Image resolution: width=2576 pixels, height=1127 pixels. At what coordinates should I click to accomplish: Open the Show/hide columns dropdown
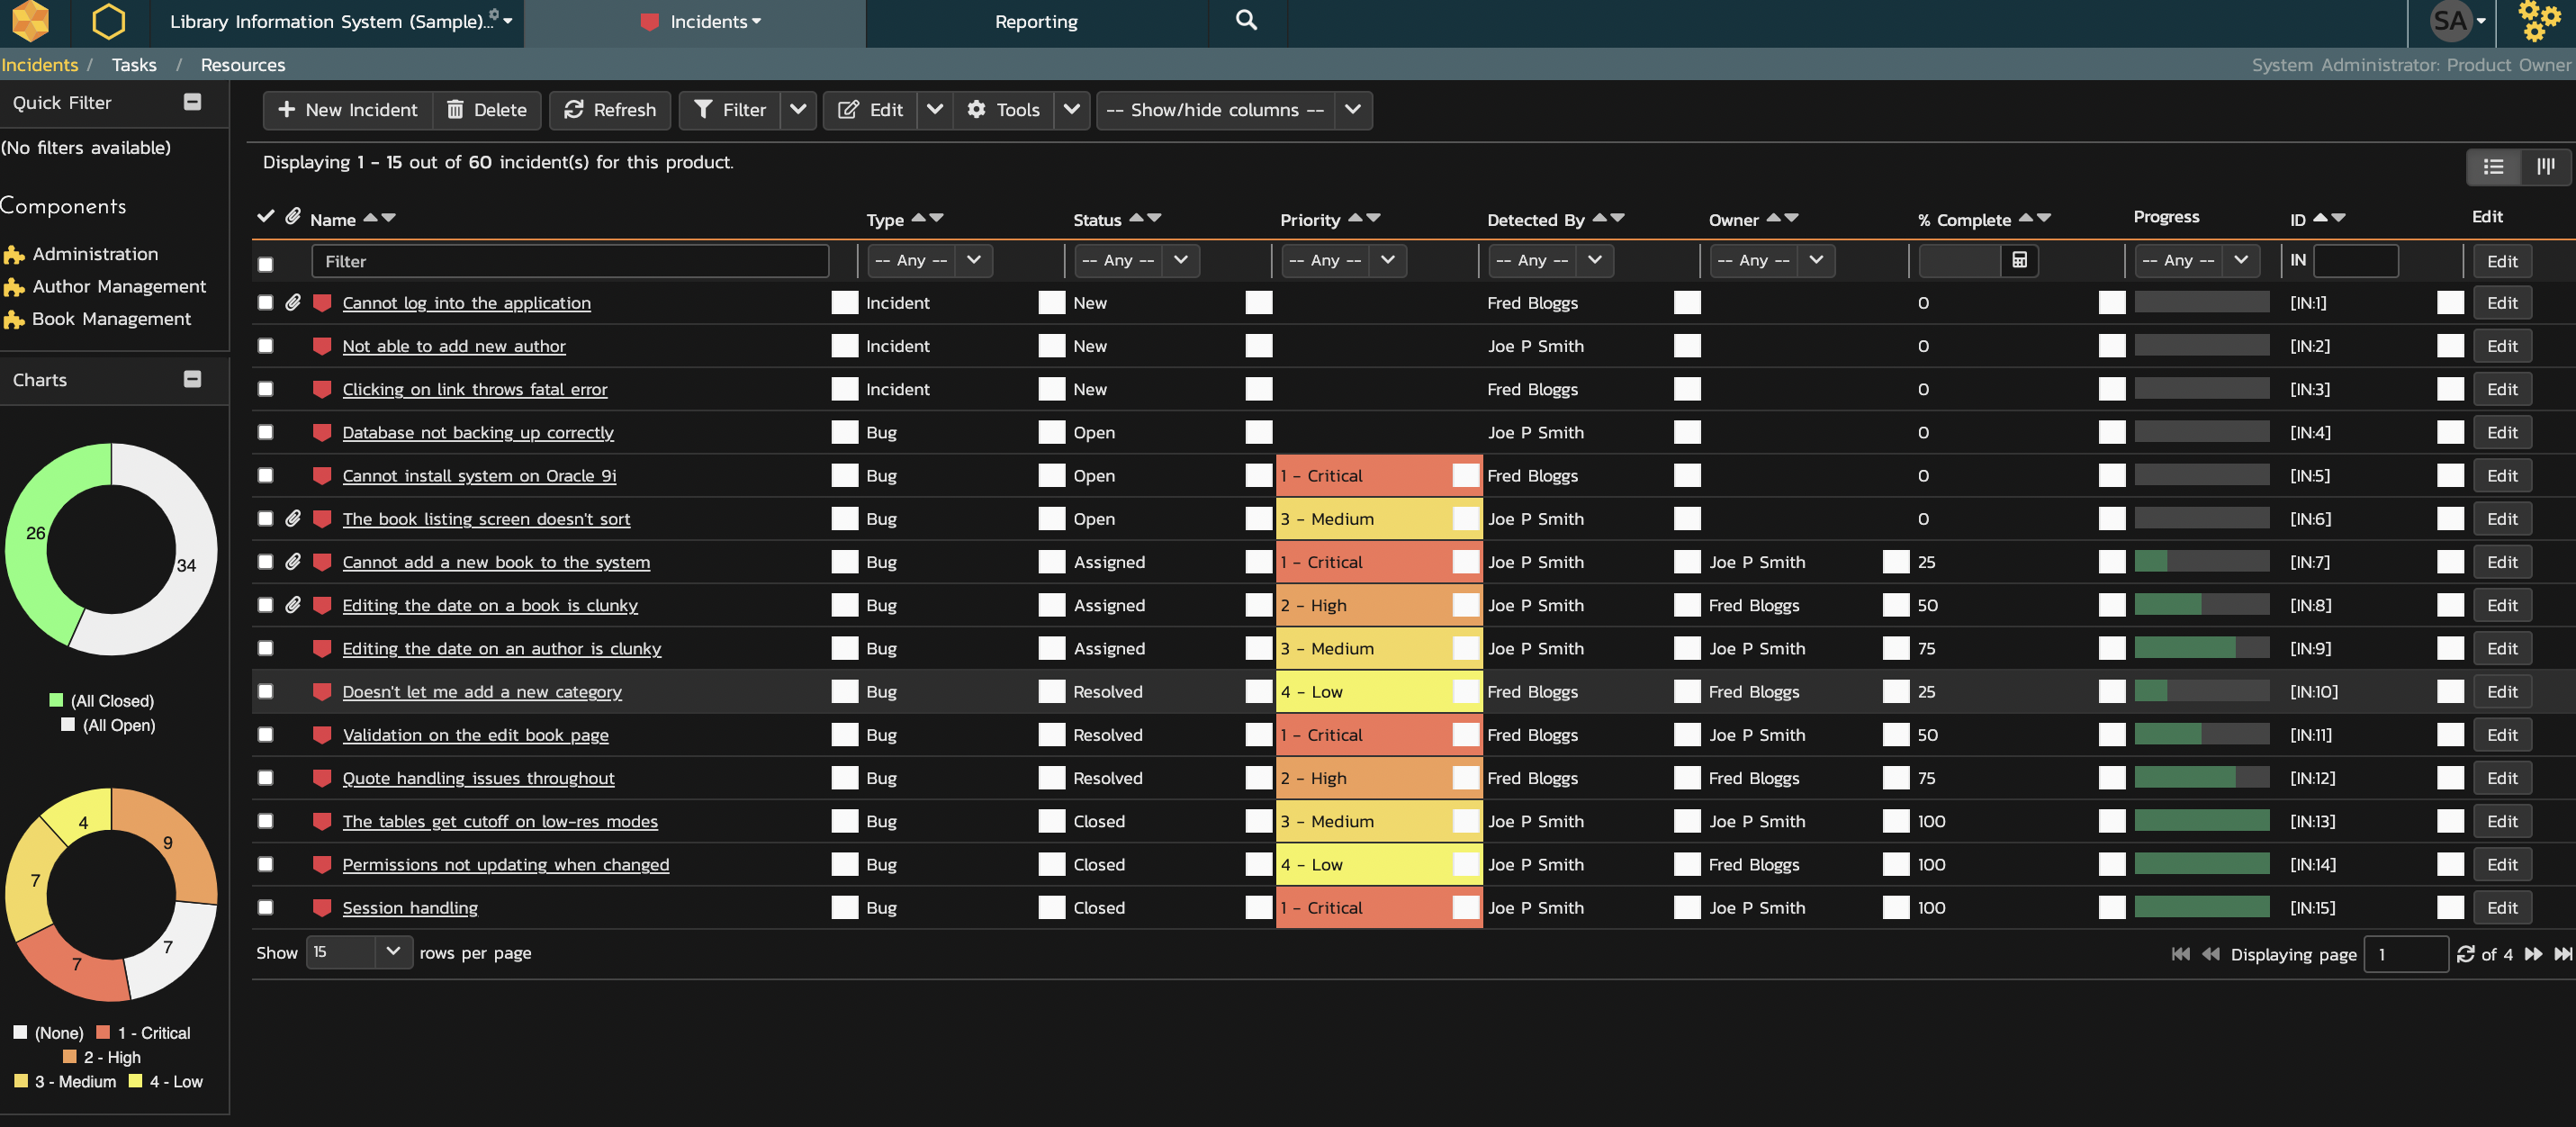(1234, 110)
